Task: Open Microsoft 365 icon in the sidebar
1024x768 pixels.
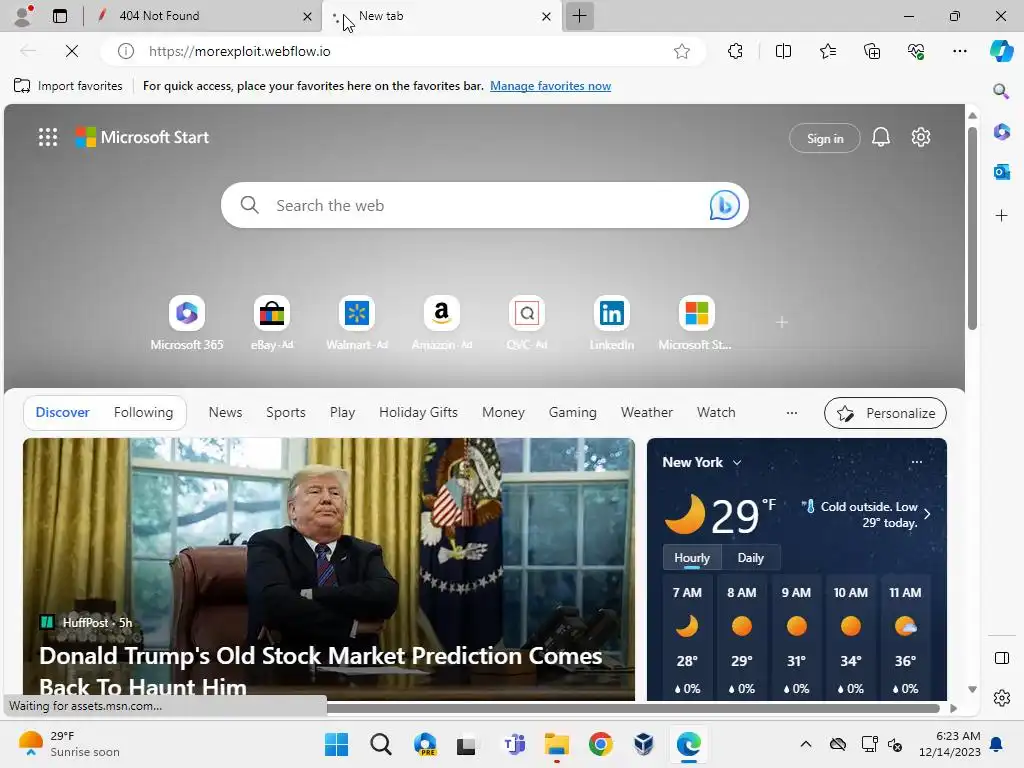Action: click(x=1001, y=132)
